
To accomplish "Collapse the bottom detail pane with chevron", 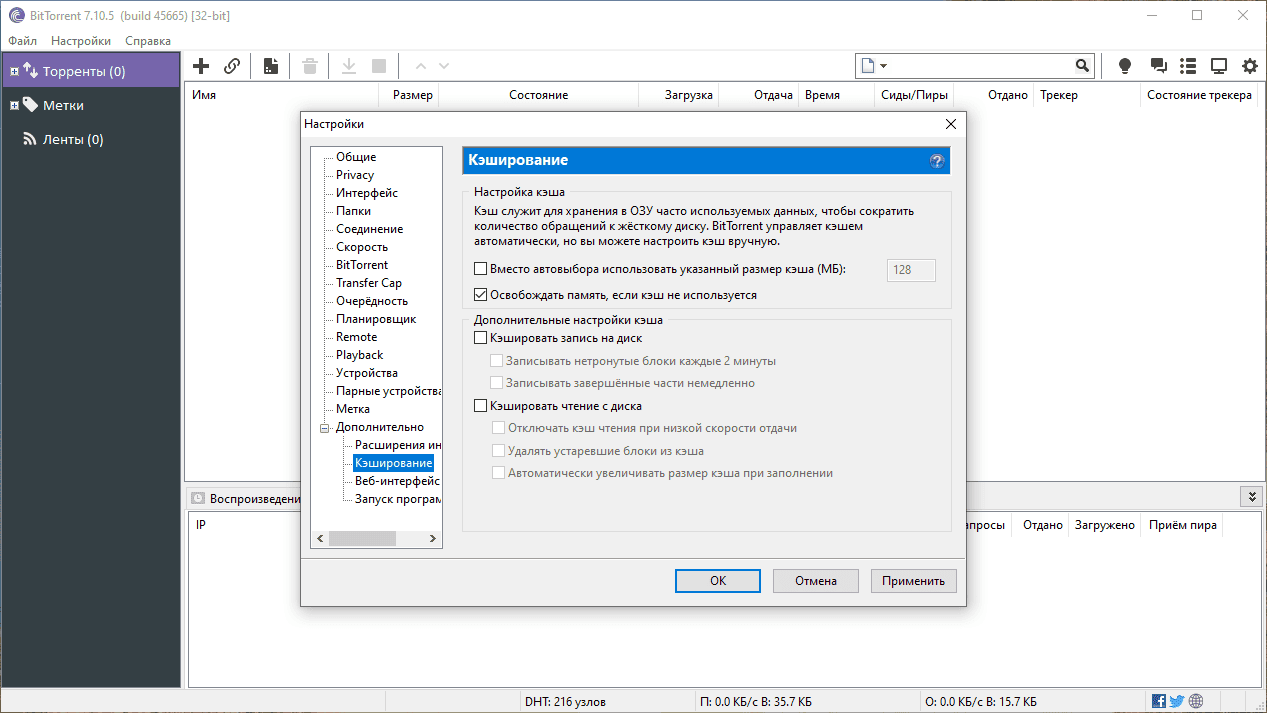I will 1250,497.
